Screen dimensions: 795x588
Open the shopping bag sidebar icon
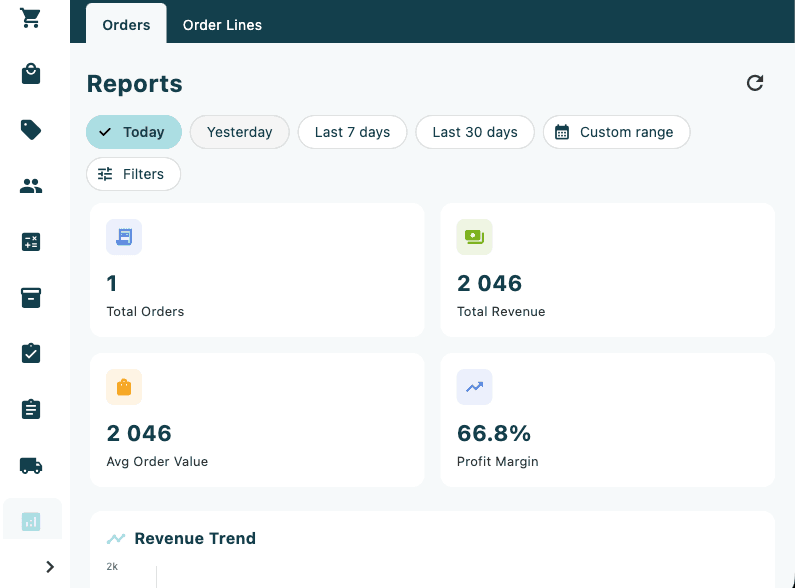pos(31,74)
